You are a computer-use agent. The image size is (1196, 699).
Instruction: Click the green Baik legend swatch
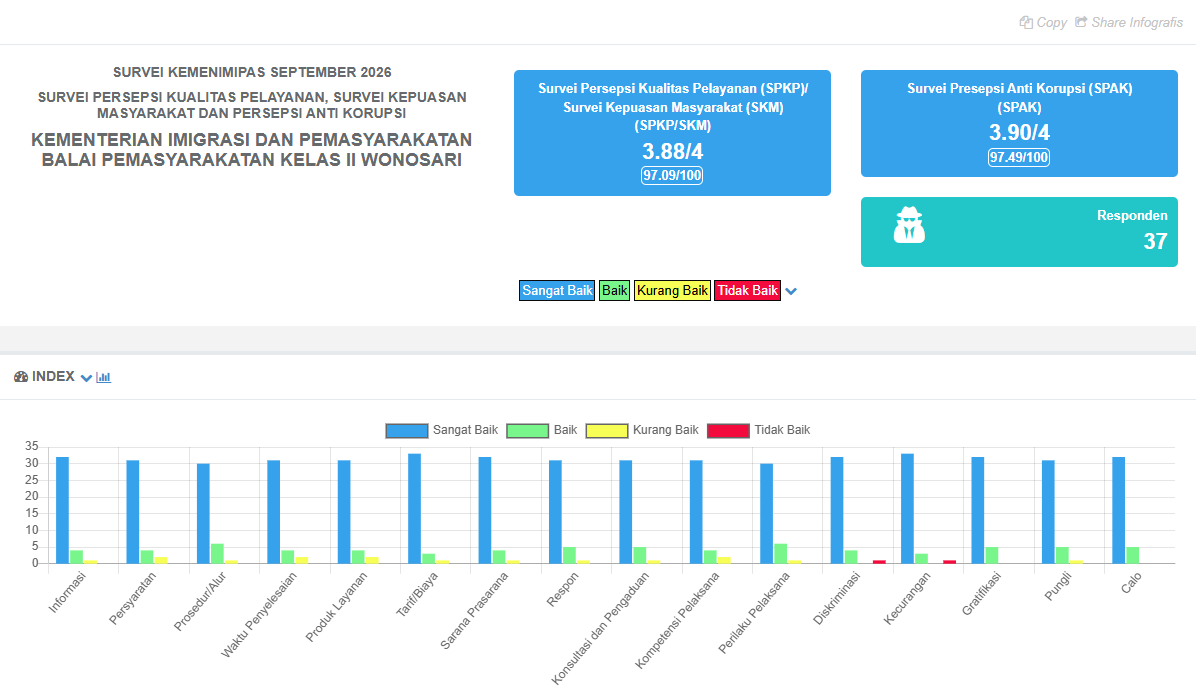click(x=527, y=430)
